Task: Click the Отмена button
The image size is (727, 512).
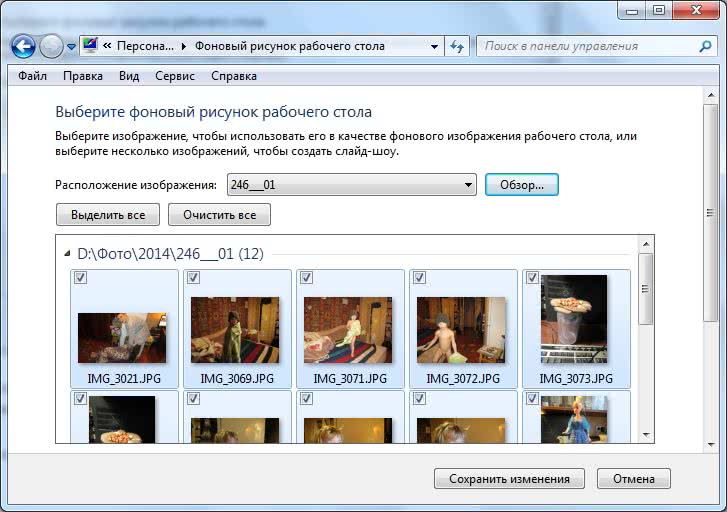Action: tap(634, 479)
